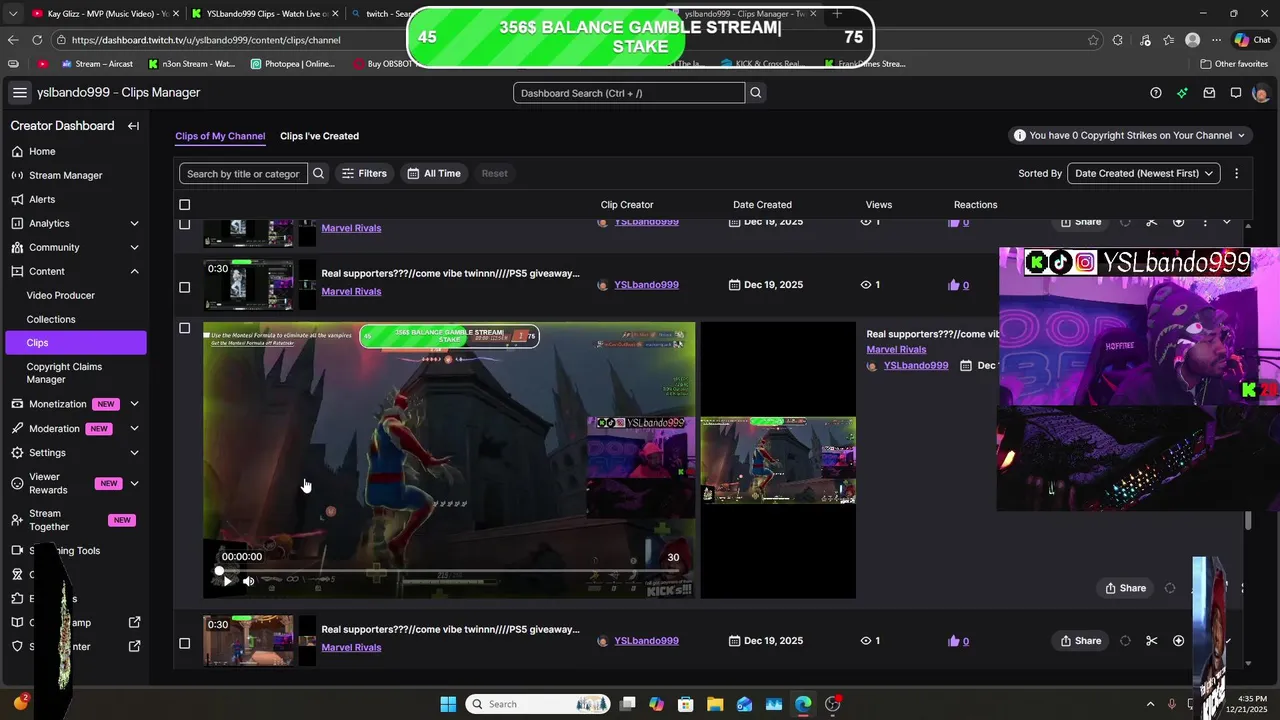
Task: Open the profile avatar menu
Action: pos(1261,93)
